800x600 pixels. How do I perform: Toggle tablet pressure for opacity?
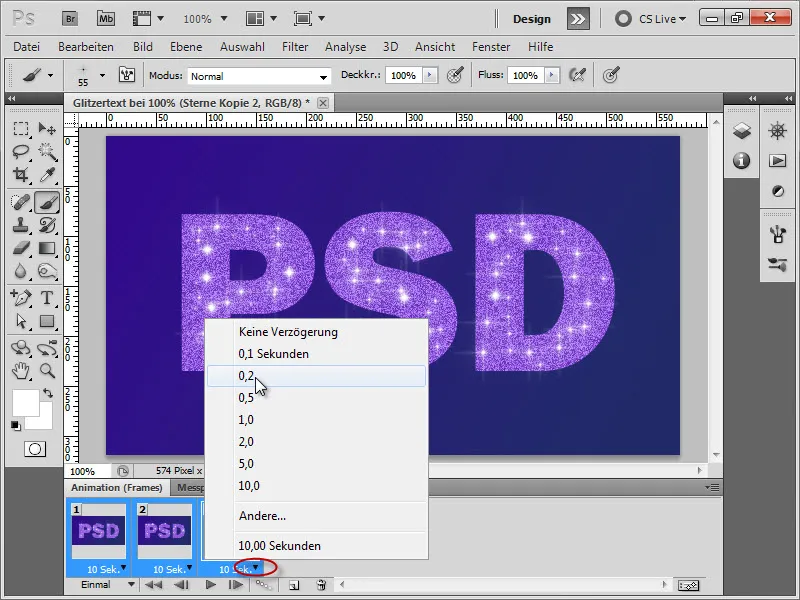(455, 76)
